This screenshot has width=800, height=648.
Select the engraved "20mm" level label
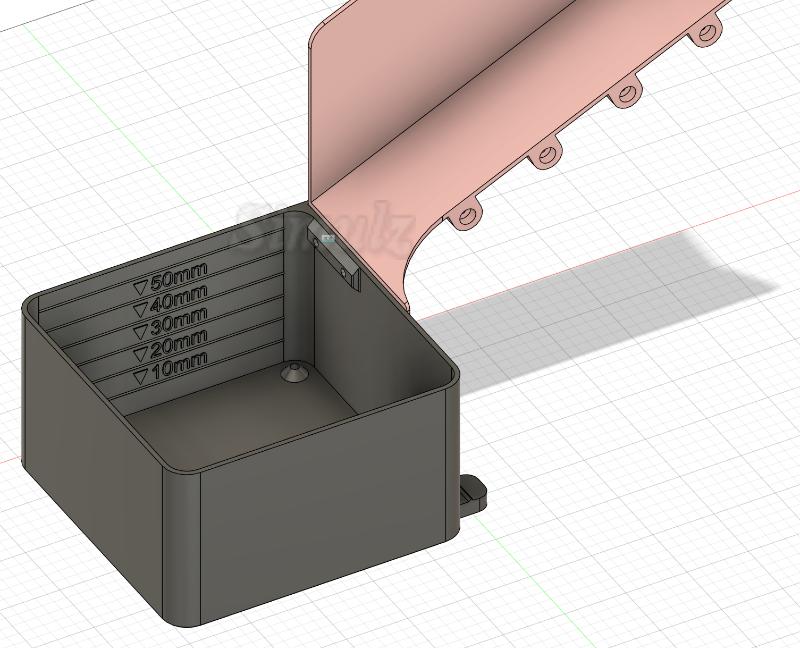pyautogui.click(x=179, y=344)
